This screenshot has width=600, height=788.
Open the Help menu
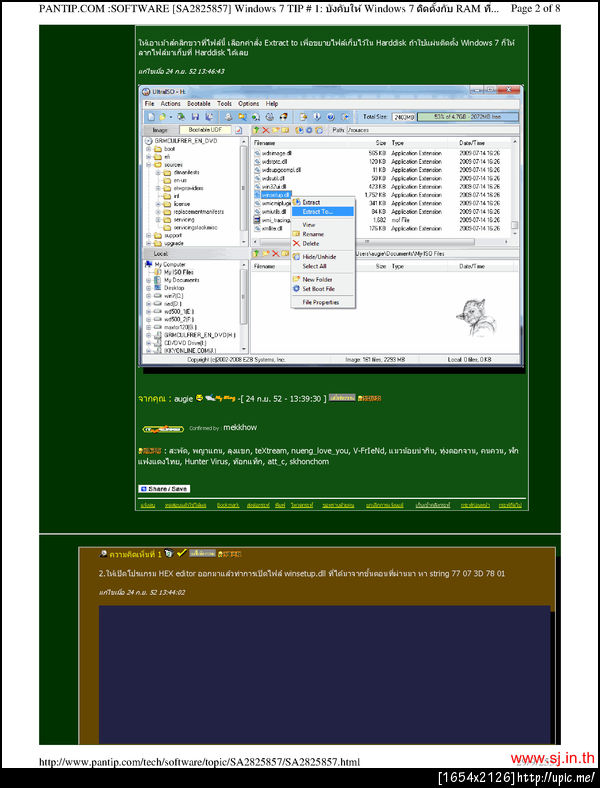[272, 104]
